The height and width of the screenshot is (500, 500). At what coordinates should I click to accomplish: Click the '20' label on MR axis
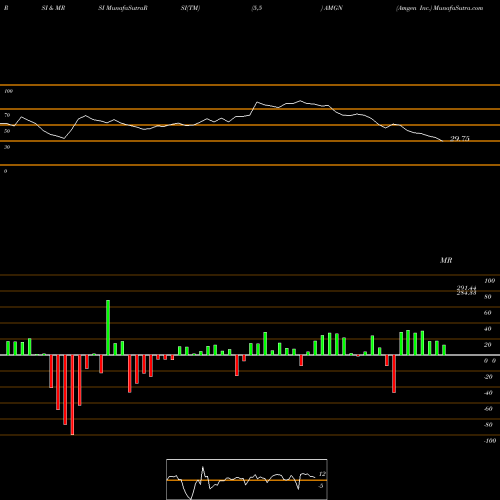488,345
